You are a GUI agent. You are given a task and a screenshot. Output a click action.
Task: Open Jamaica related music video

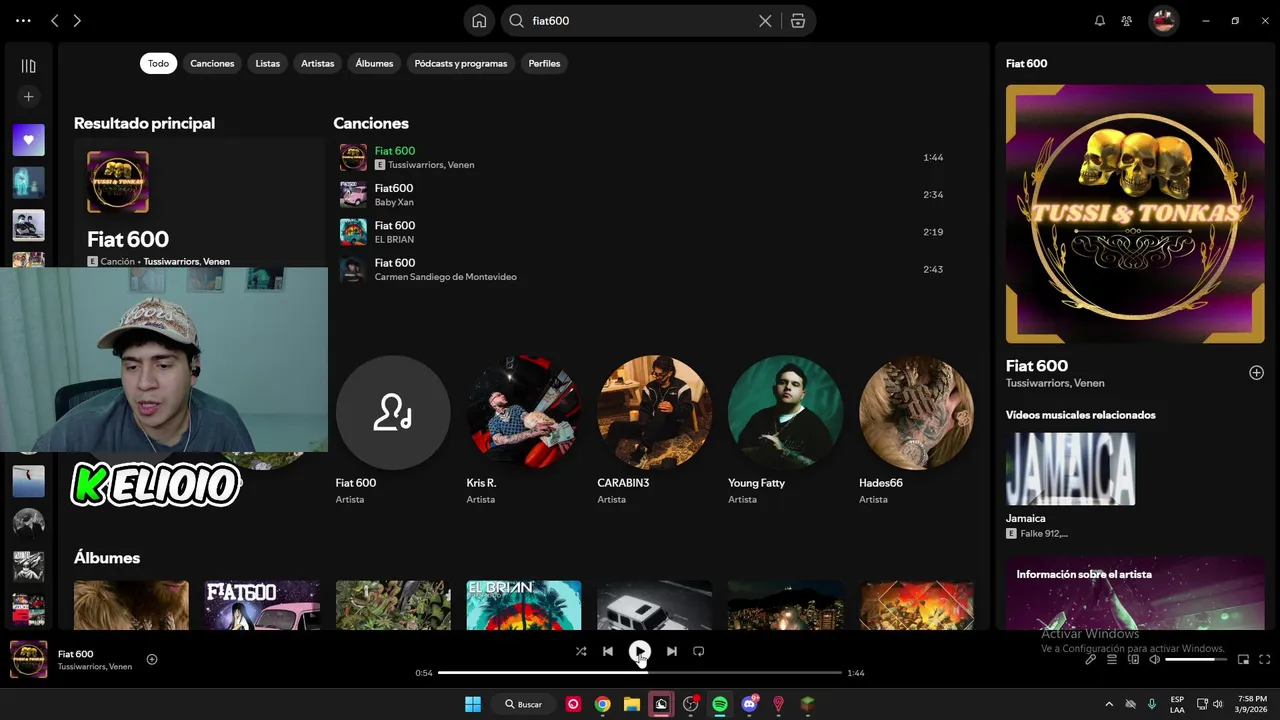tap(1070, 469)
